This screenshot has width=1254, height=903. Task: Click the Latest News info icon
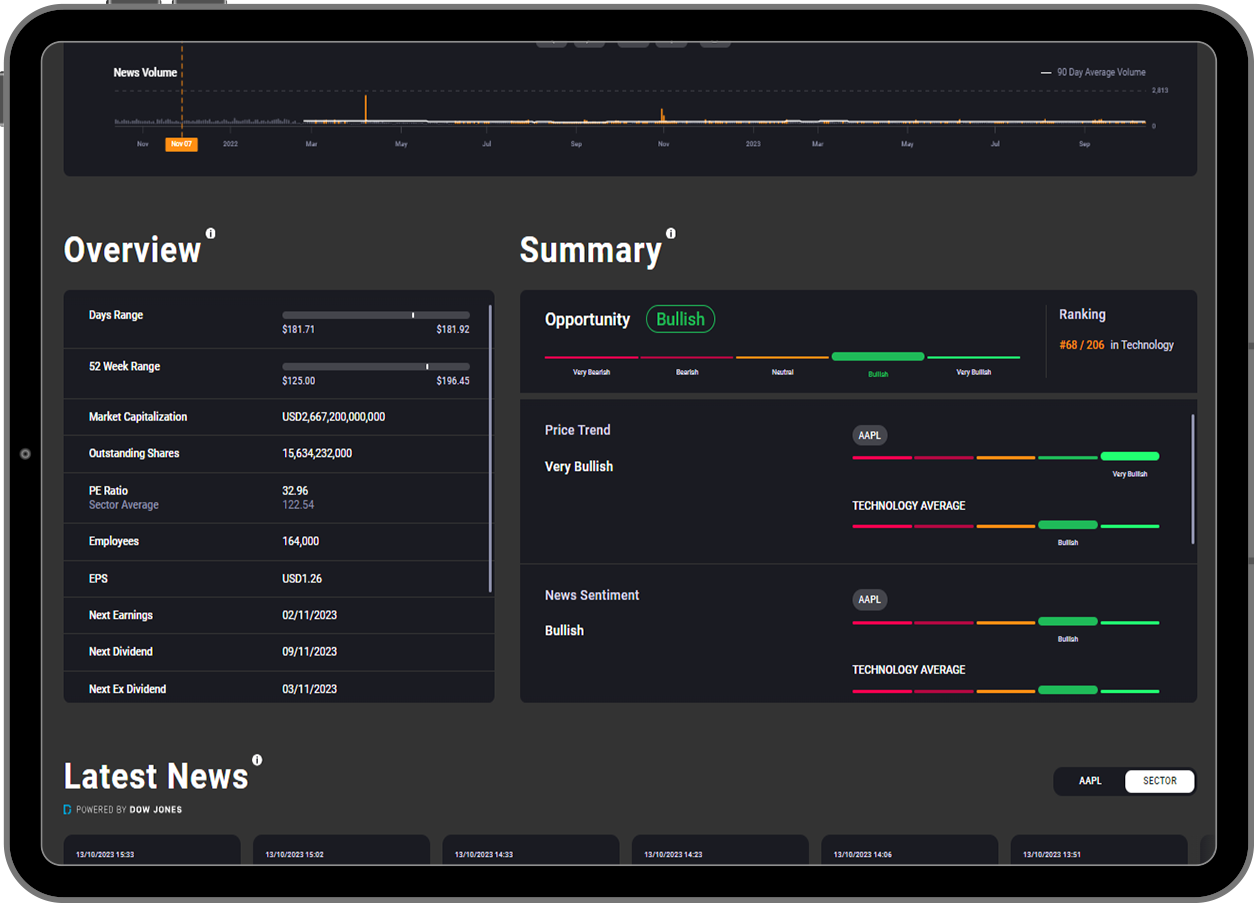259,760
